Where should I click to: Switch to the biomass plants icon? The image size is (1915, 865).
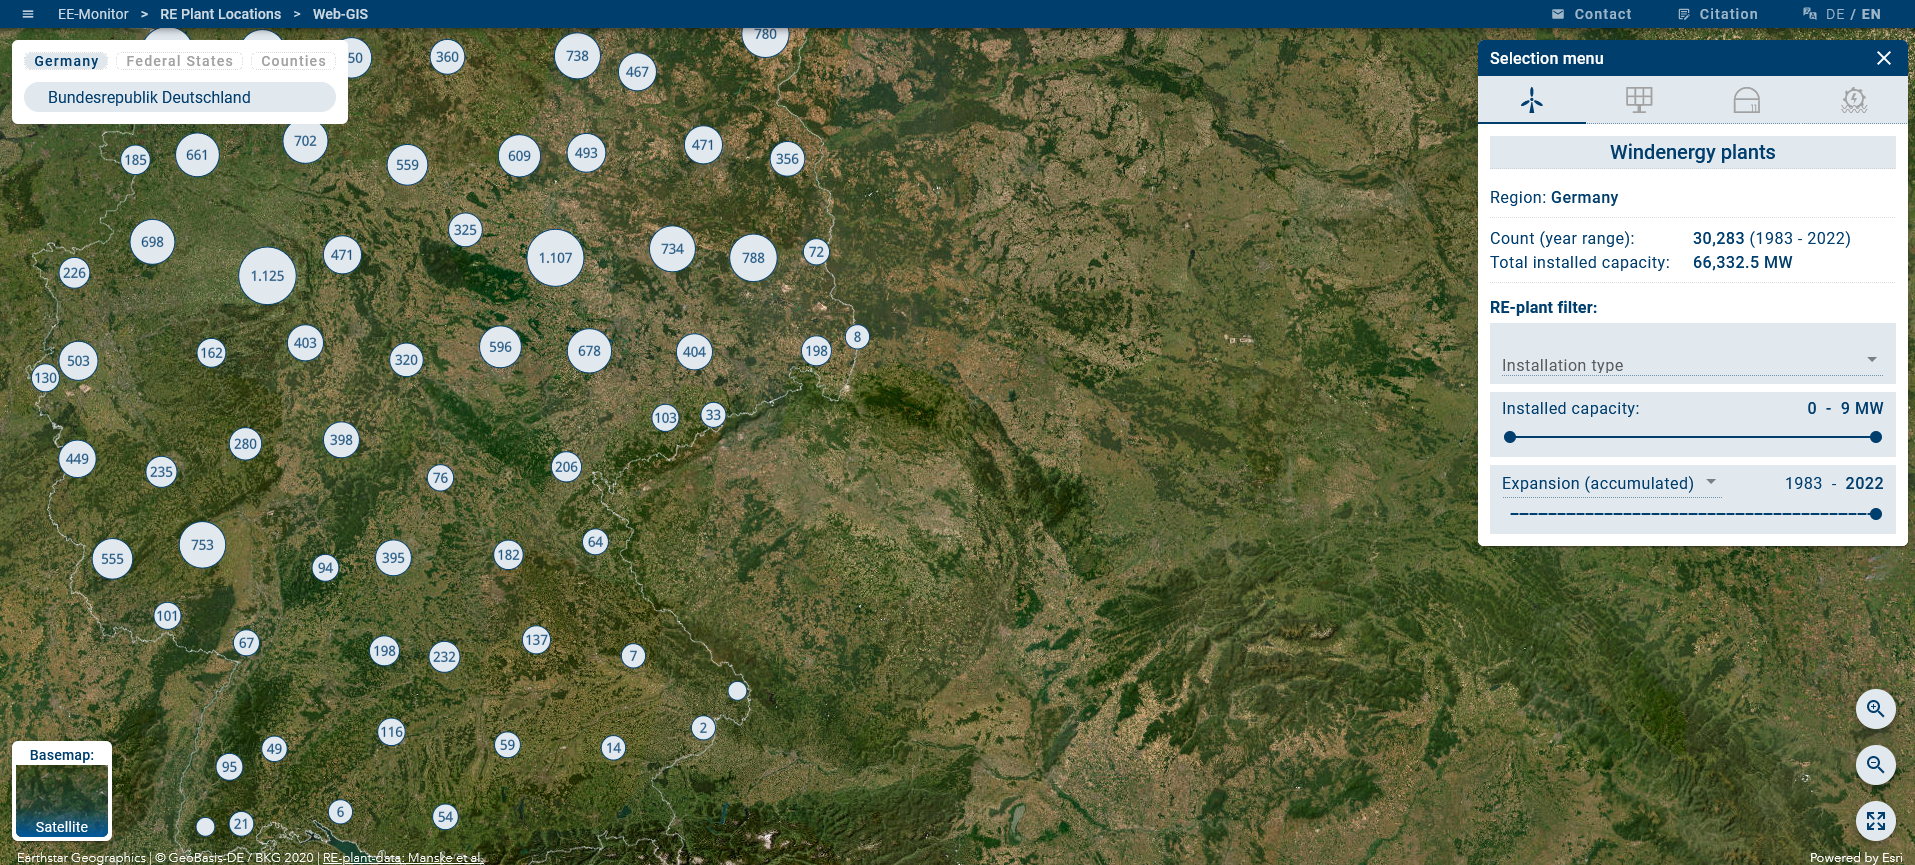pos(1746,100)
